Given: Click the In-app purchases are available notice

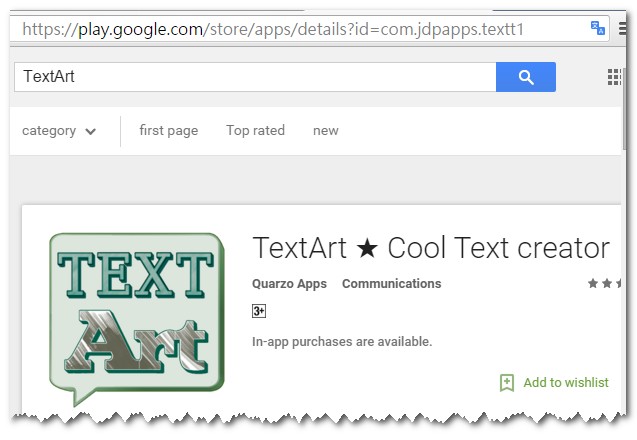Looking at the screenshot, I should tap(342, 342).
